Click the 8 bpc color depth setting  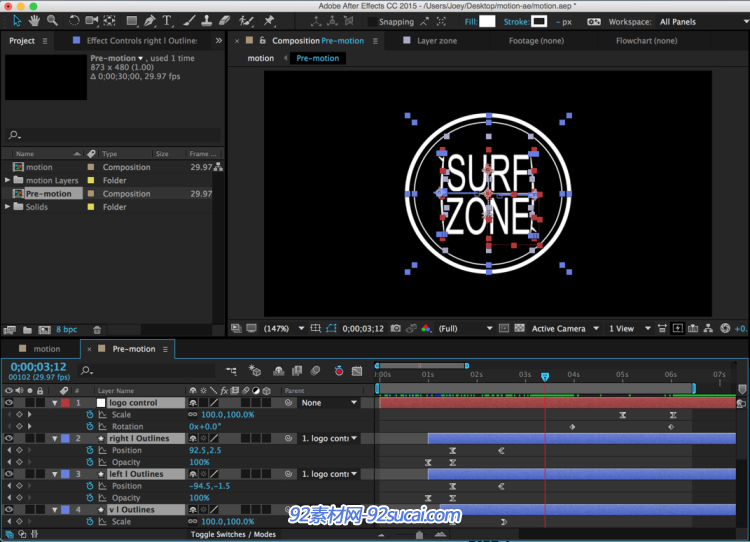[x=66, y=330]
